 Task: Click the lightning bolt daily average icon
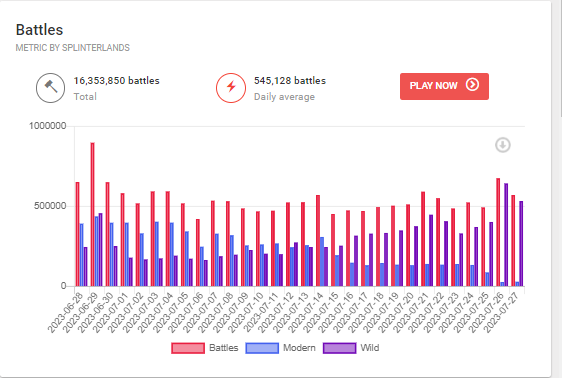231,88
